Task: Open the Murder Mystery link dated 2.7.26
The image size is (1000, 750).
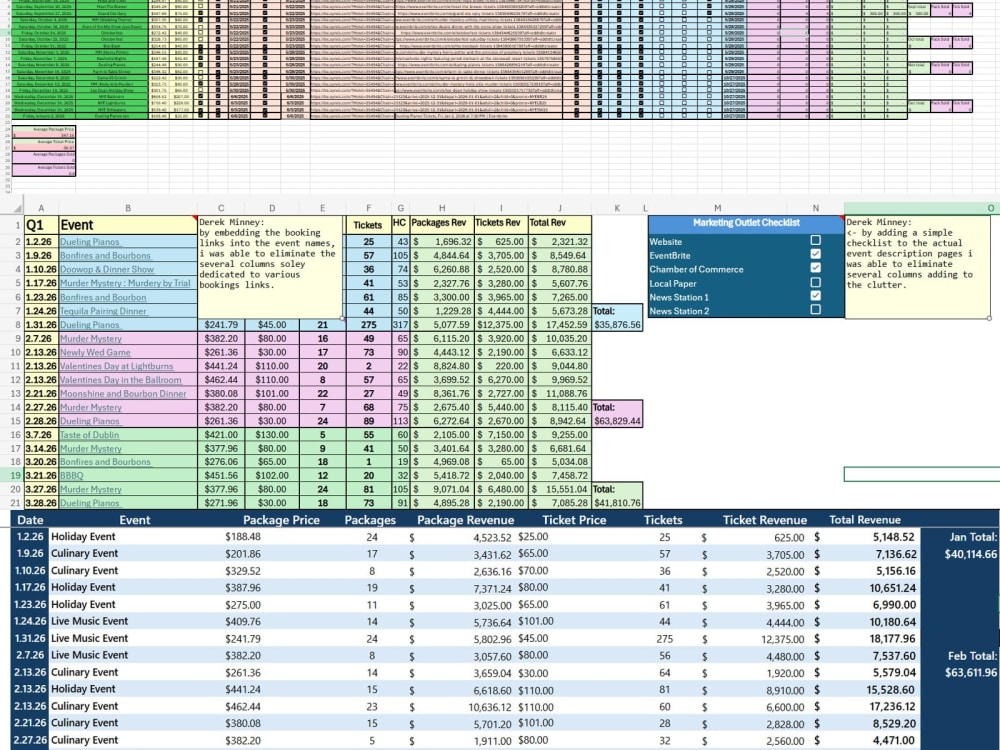Action: click(x=91, y=339)
